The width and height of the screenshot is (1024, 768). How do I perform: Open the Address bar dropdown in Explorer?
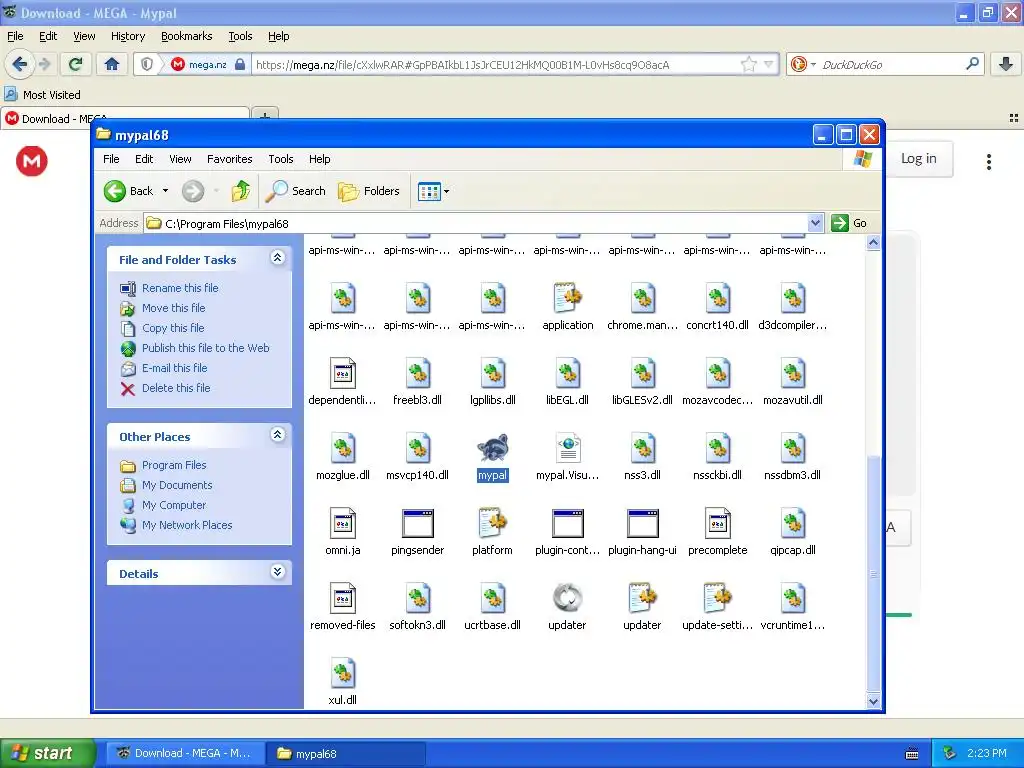pyautogui.click(x=815, y=223)
